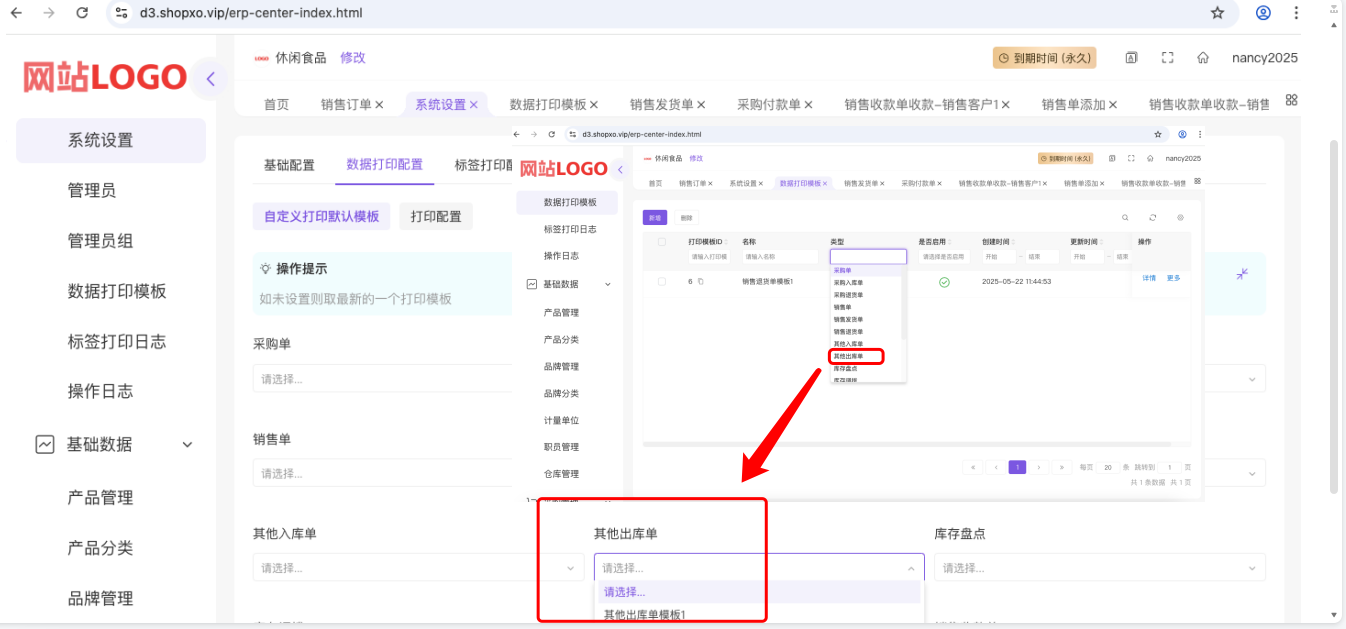Viewport: 1346px width, 629px height.
Task: Open the 销售单 template dropdown
Action: (382, 473)
